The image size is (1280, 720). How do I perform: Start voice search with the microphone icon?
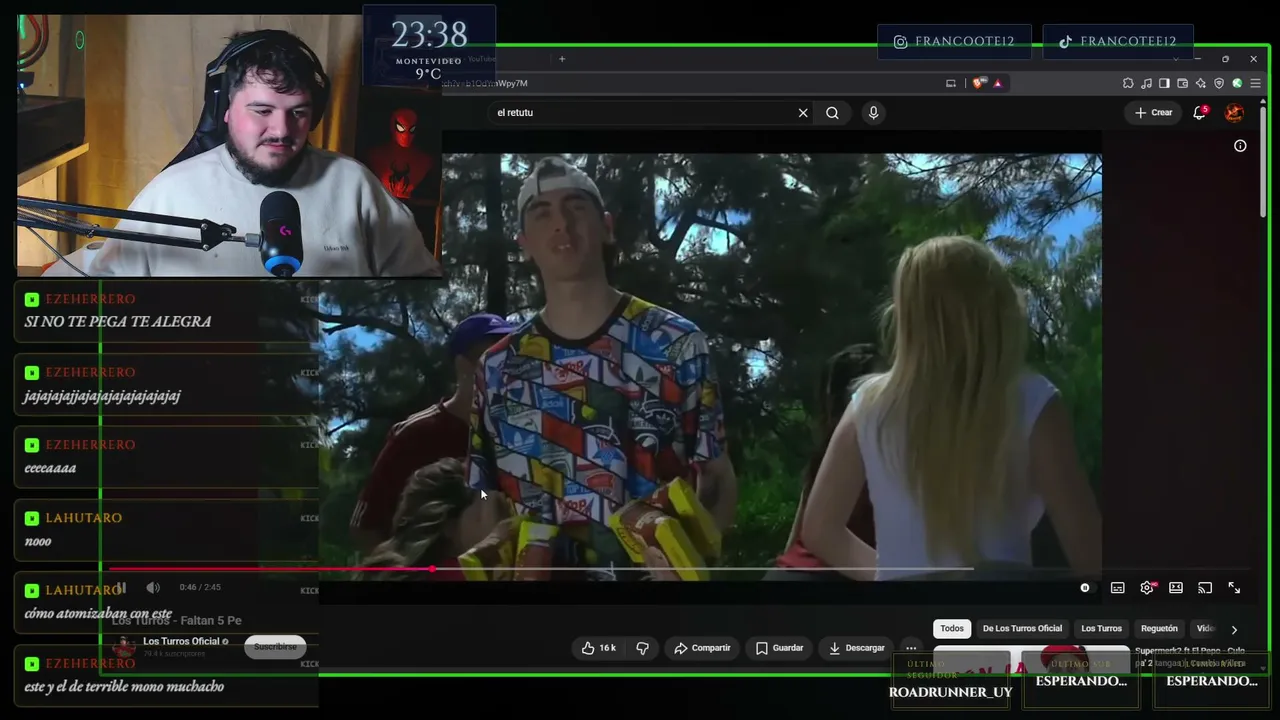point(873,113)
